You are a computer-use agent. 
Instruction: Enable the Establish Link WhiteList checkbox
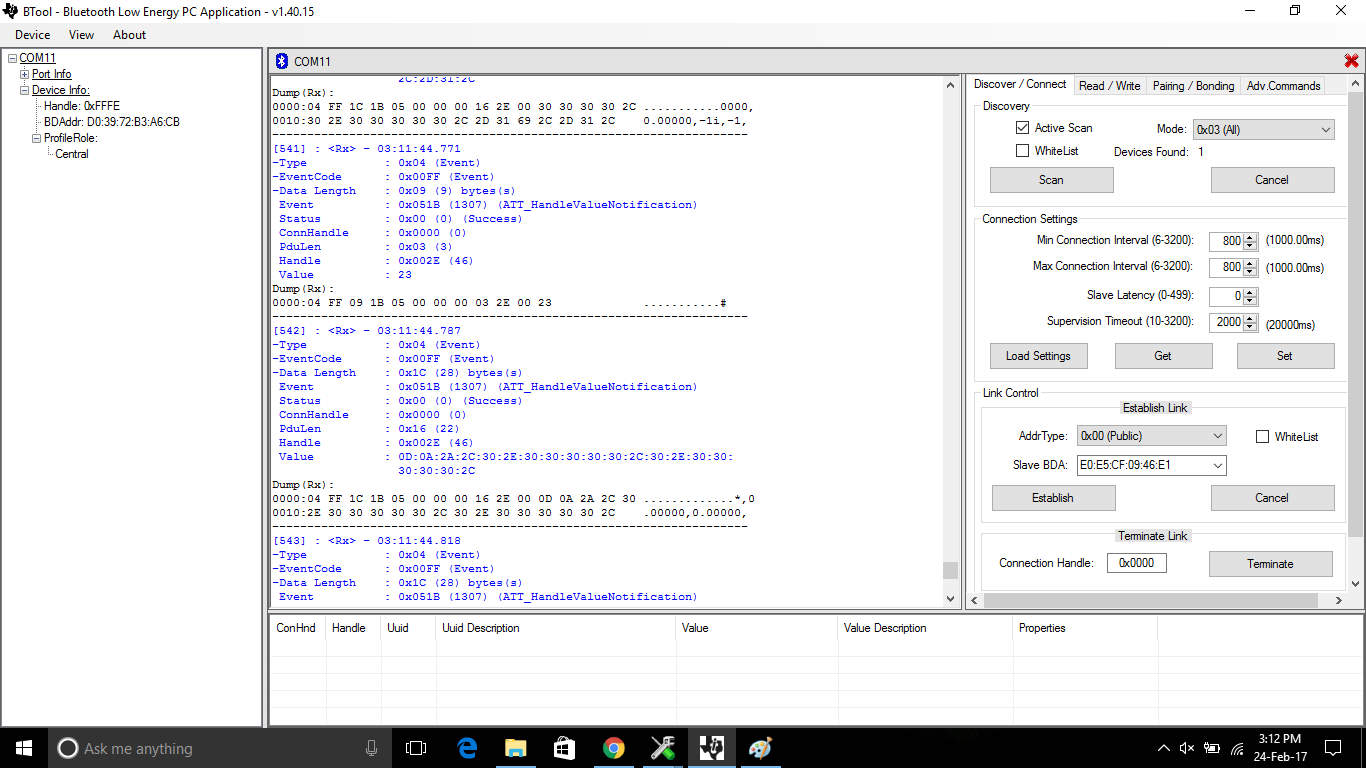pos(1262,436)
